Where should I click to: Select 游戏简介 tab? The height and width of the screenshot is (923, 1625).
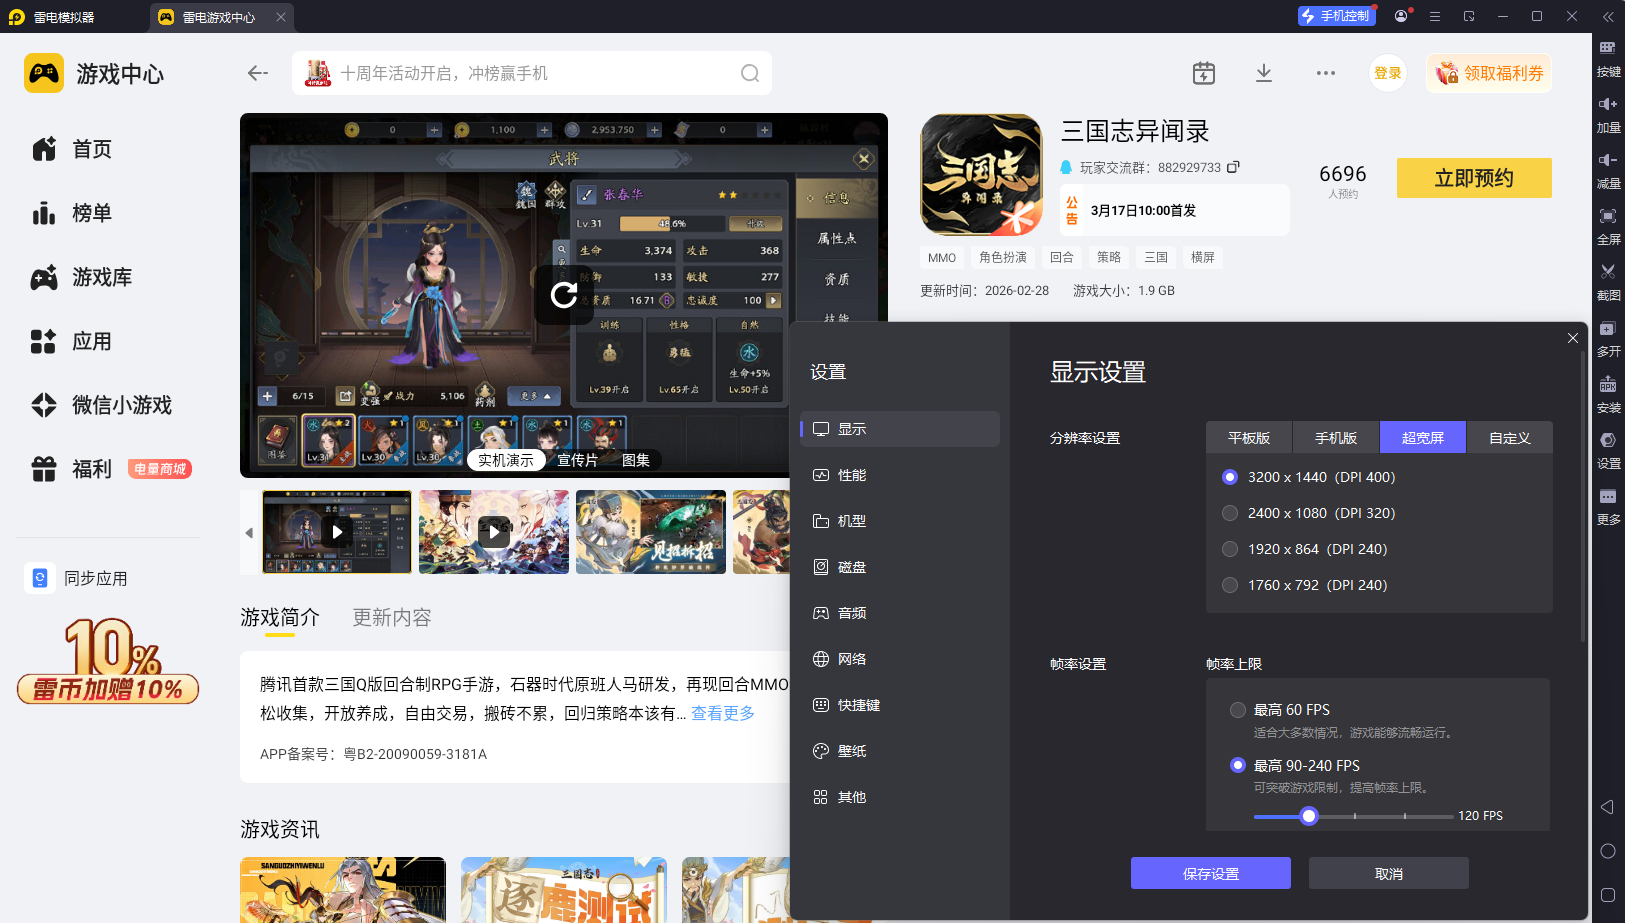point(280,617)
